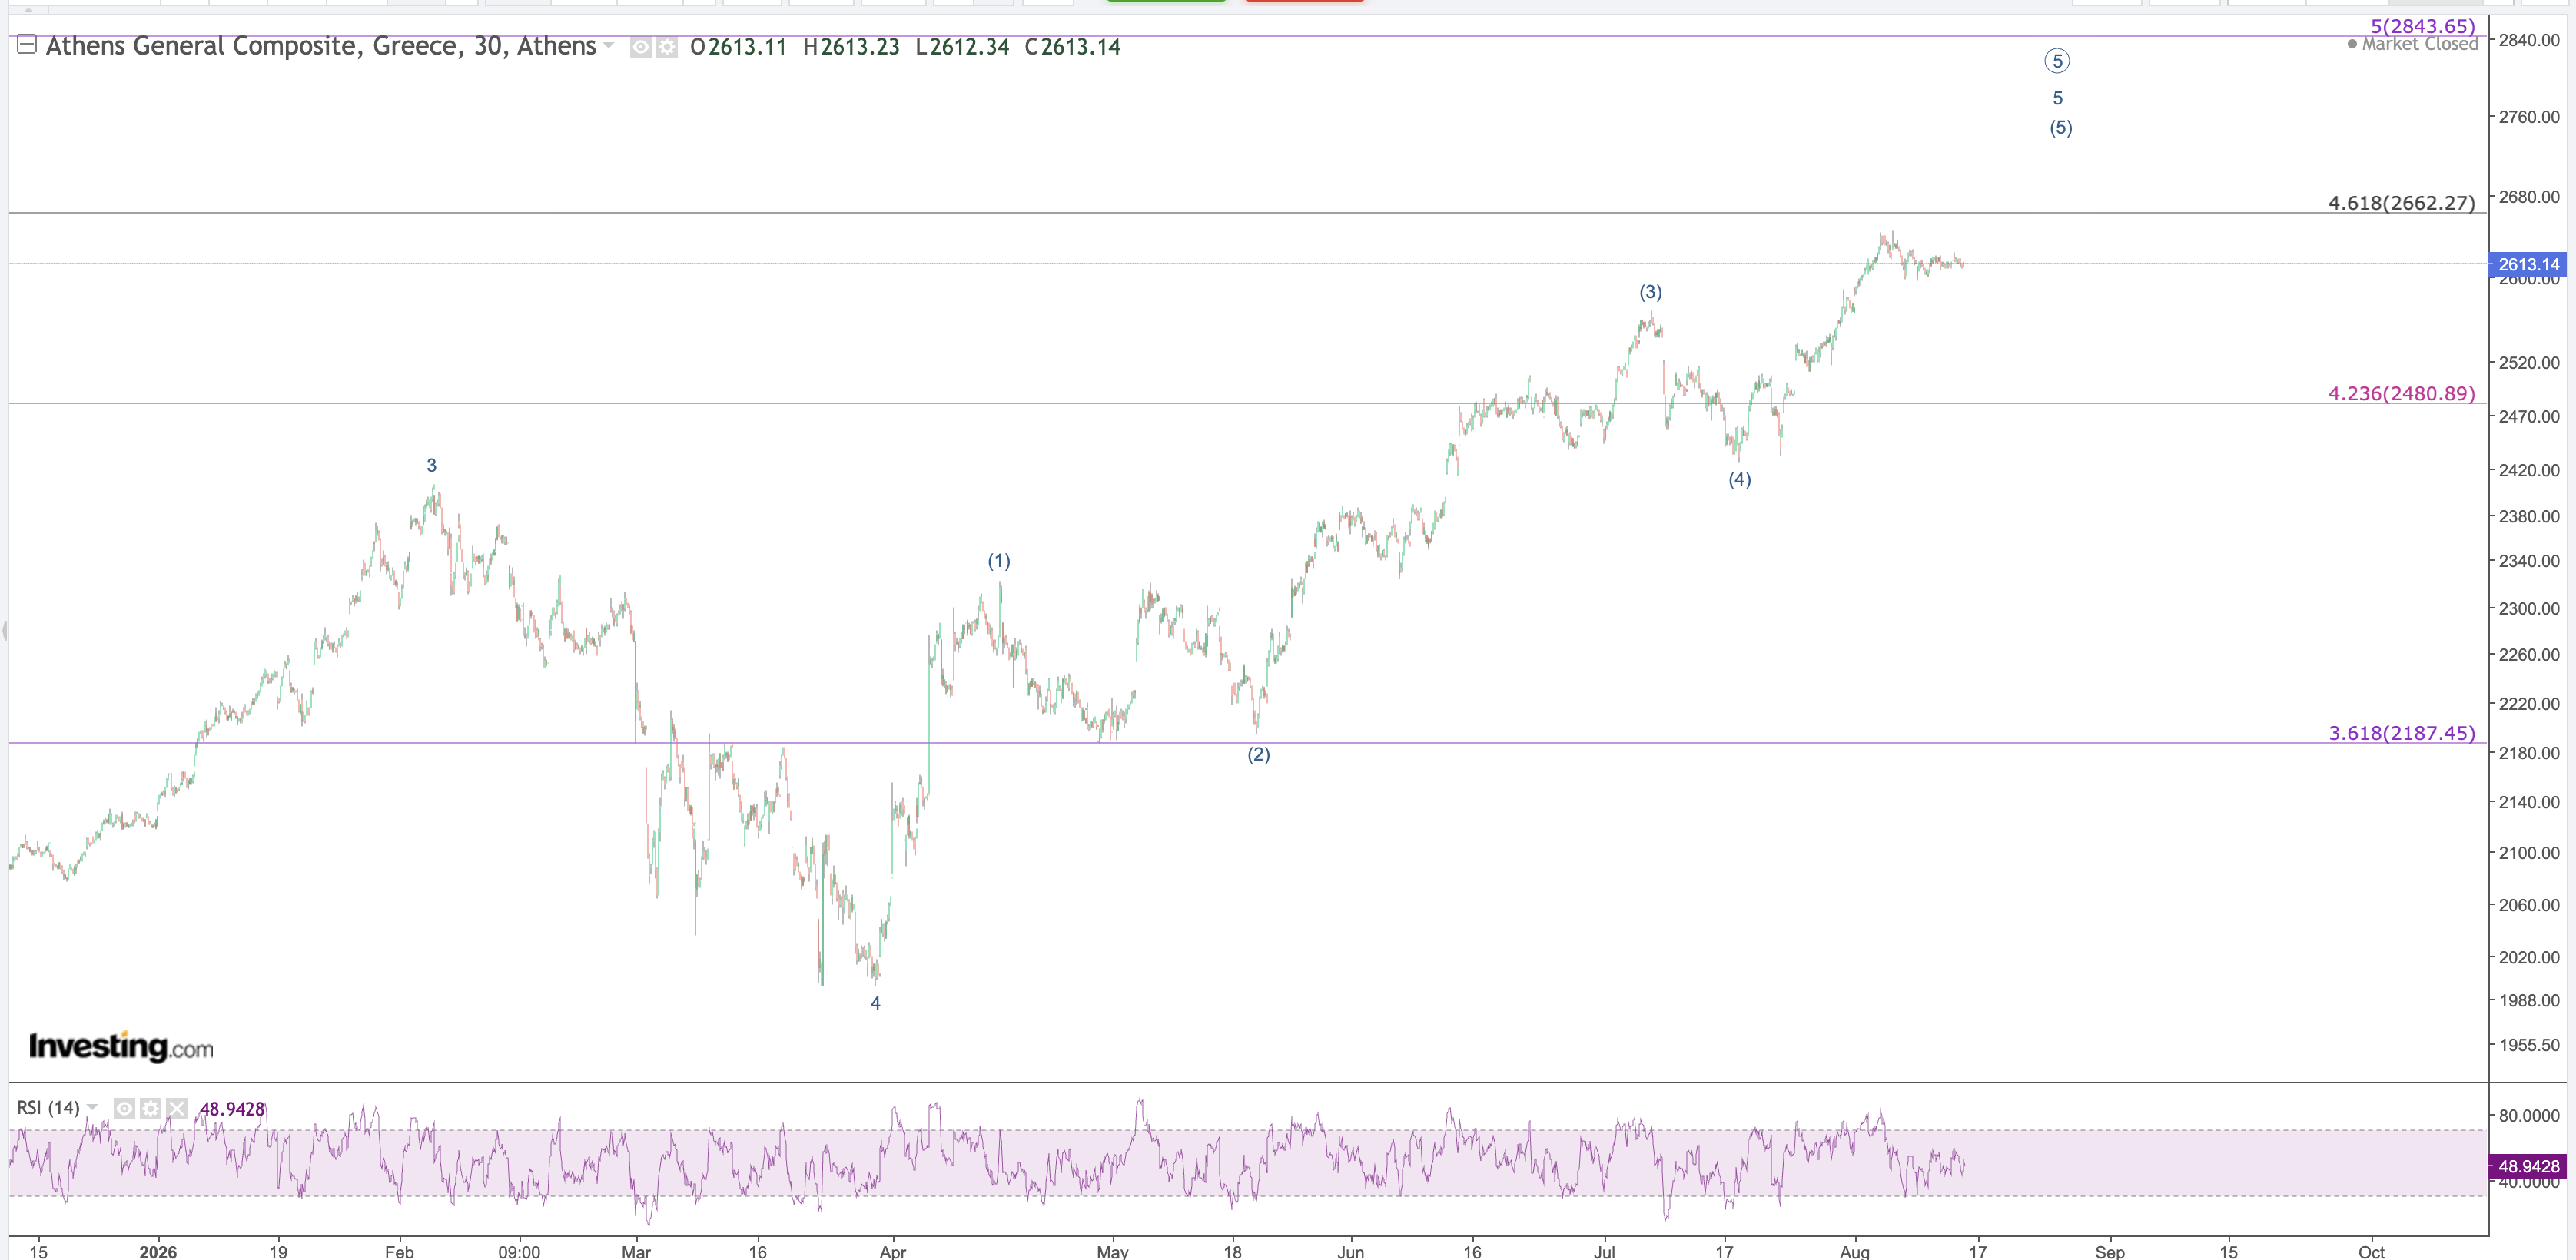
Task: Click the 2680.00 price axis label
Action: pyautogui.click(x=2529, y=196)
